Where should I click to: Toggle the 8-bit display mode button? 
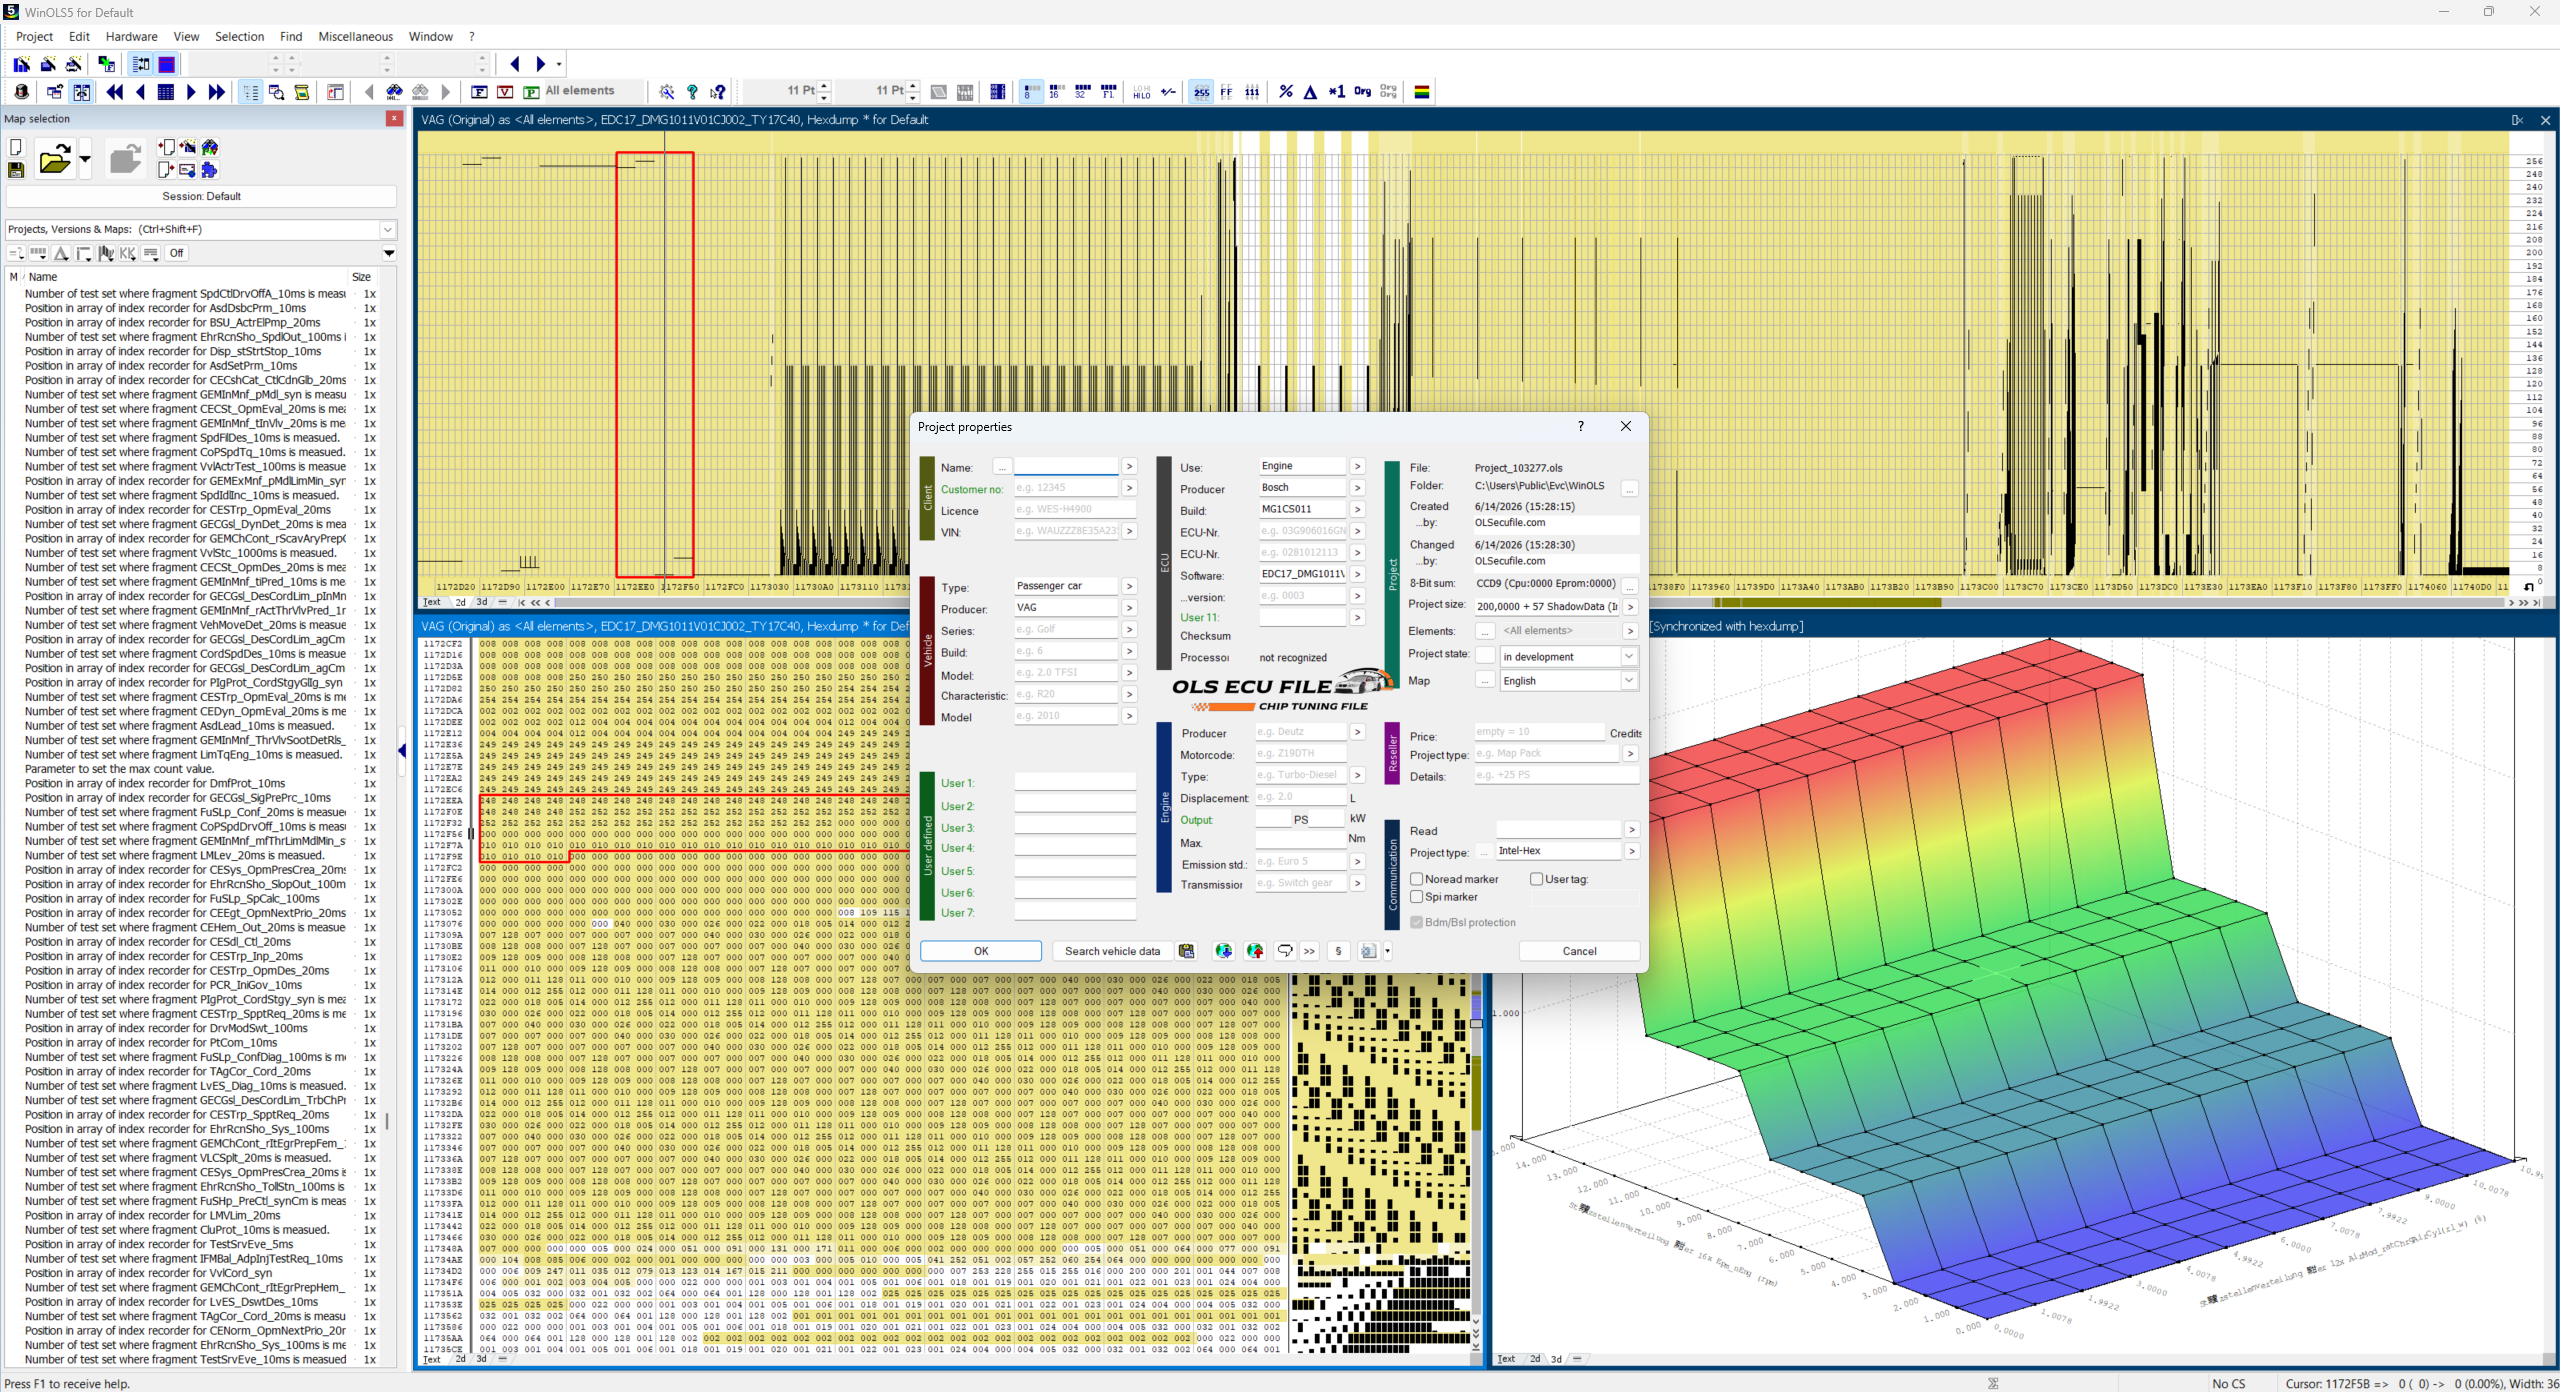coord(1030,92)
